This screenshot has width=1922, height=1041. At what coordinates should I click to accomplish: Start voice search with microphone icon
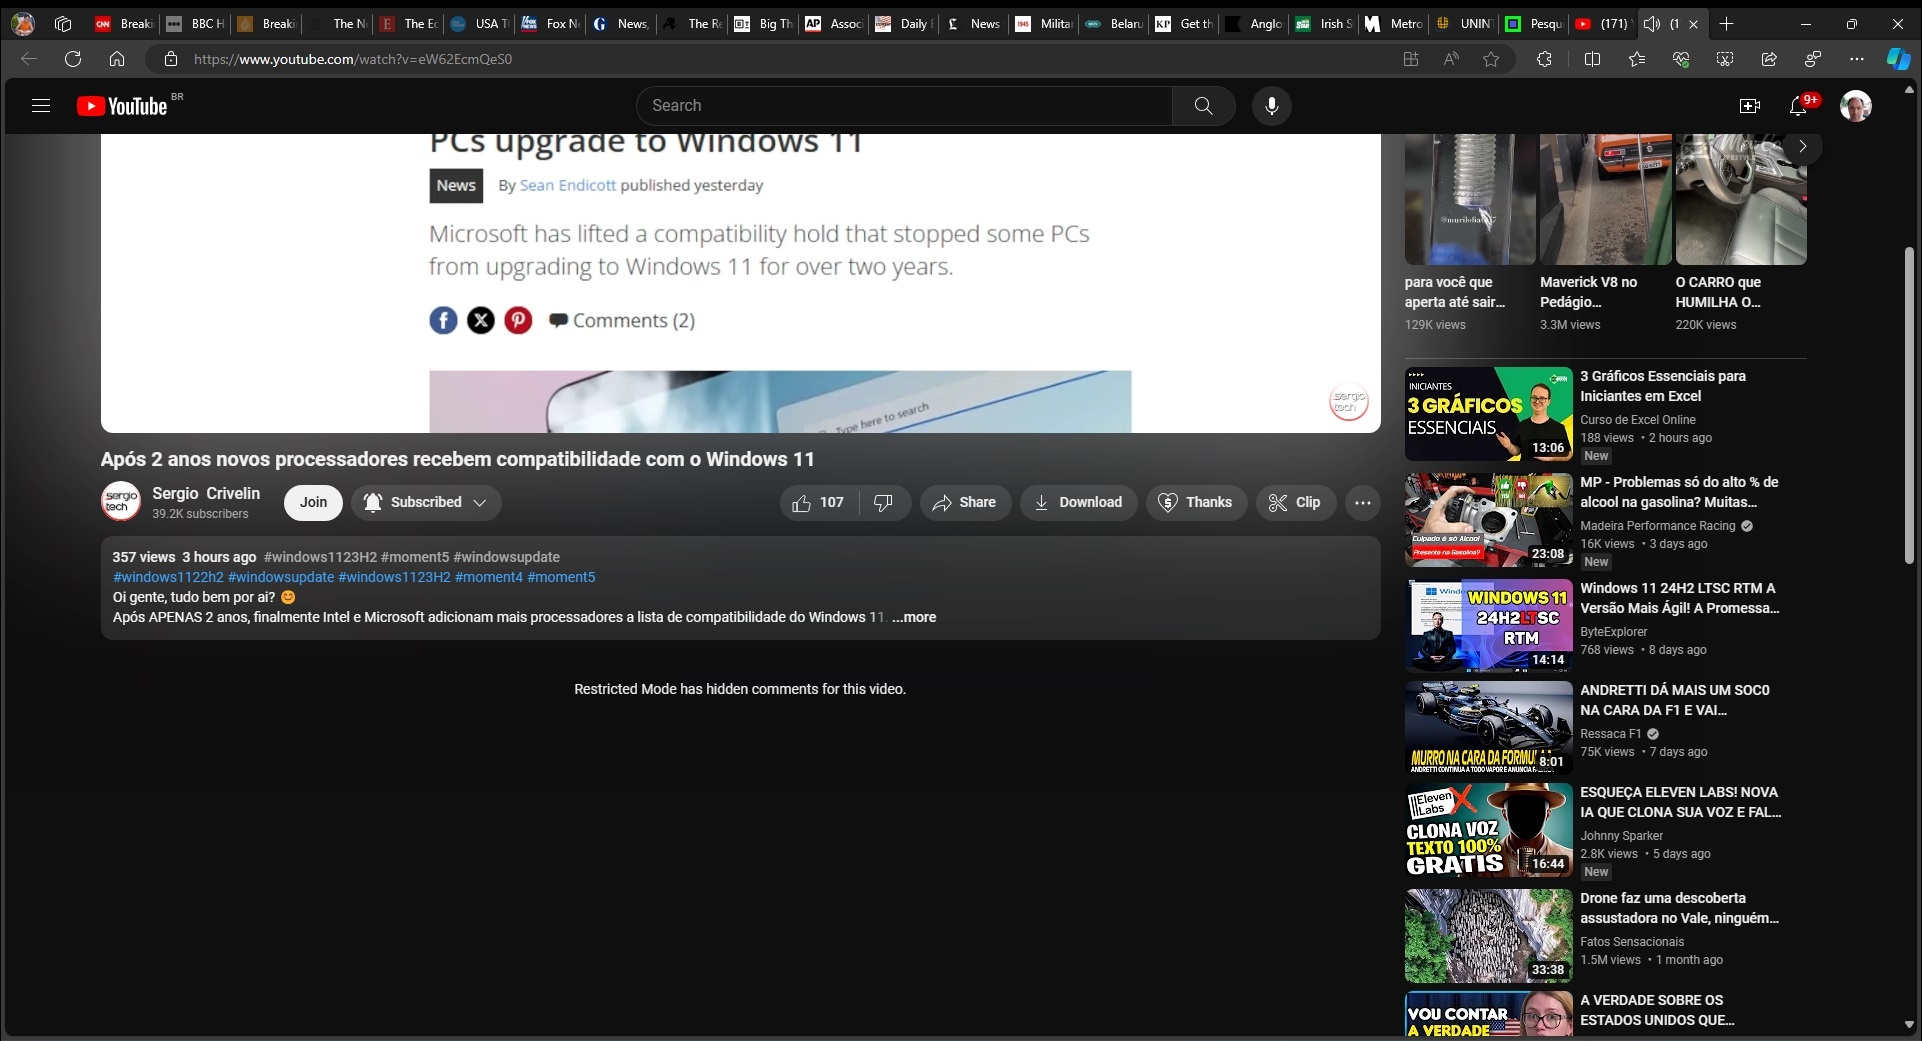pyautogui.click(x=1272, y=106)
